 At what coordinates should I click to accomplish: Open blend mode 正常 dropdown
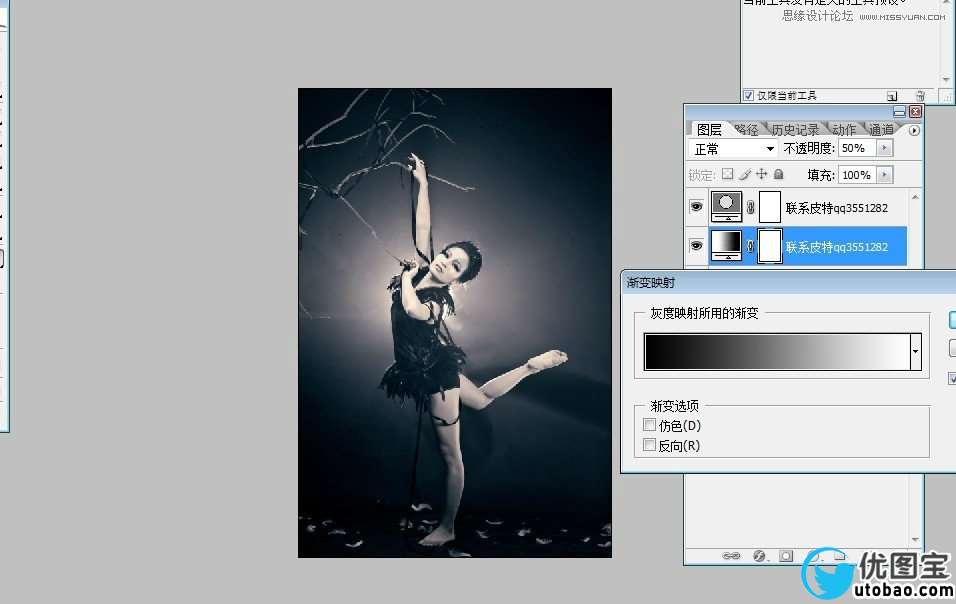click(x=733, y=149)
